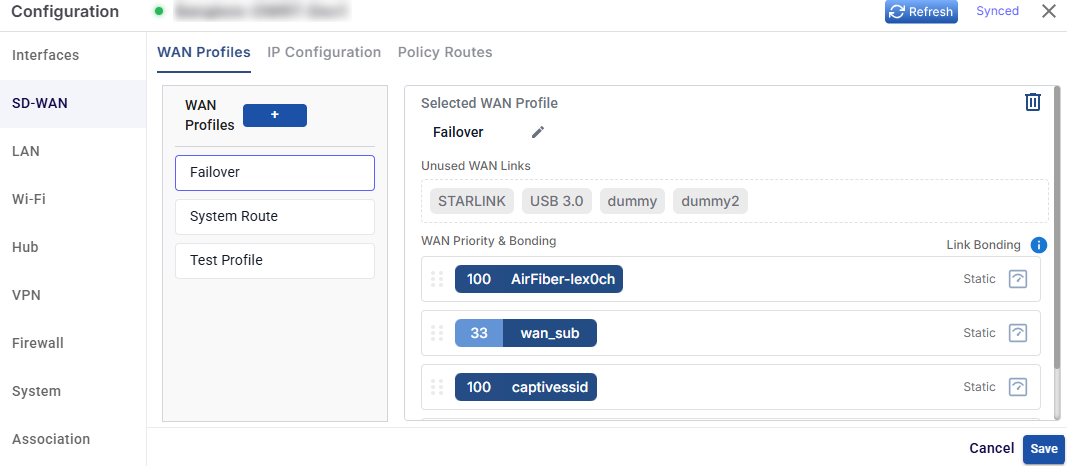
Task: Toggle link bonding for AirFiber-lex0ch
Action: (x=1017, y=279)
